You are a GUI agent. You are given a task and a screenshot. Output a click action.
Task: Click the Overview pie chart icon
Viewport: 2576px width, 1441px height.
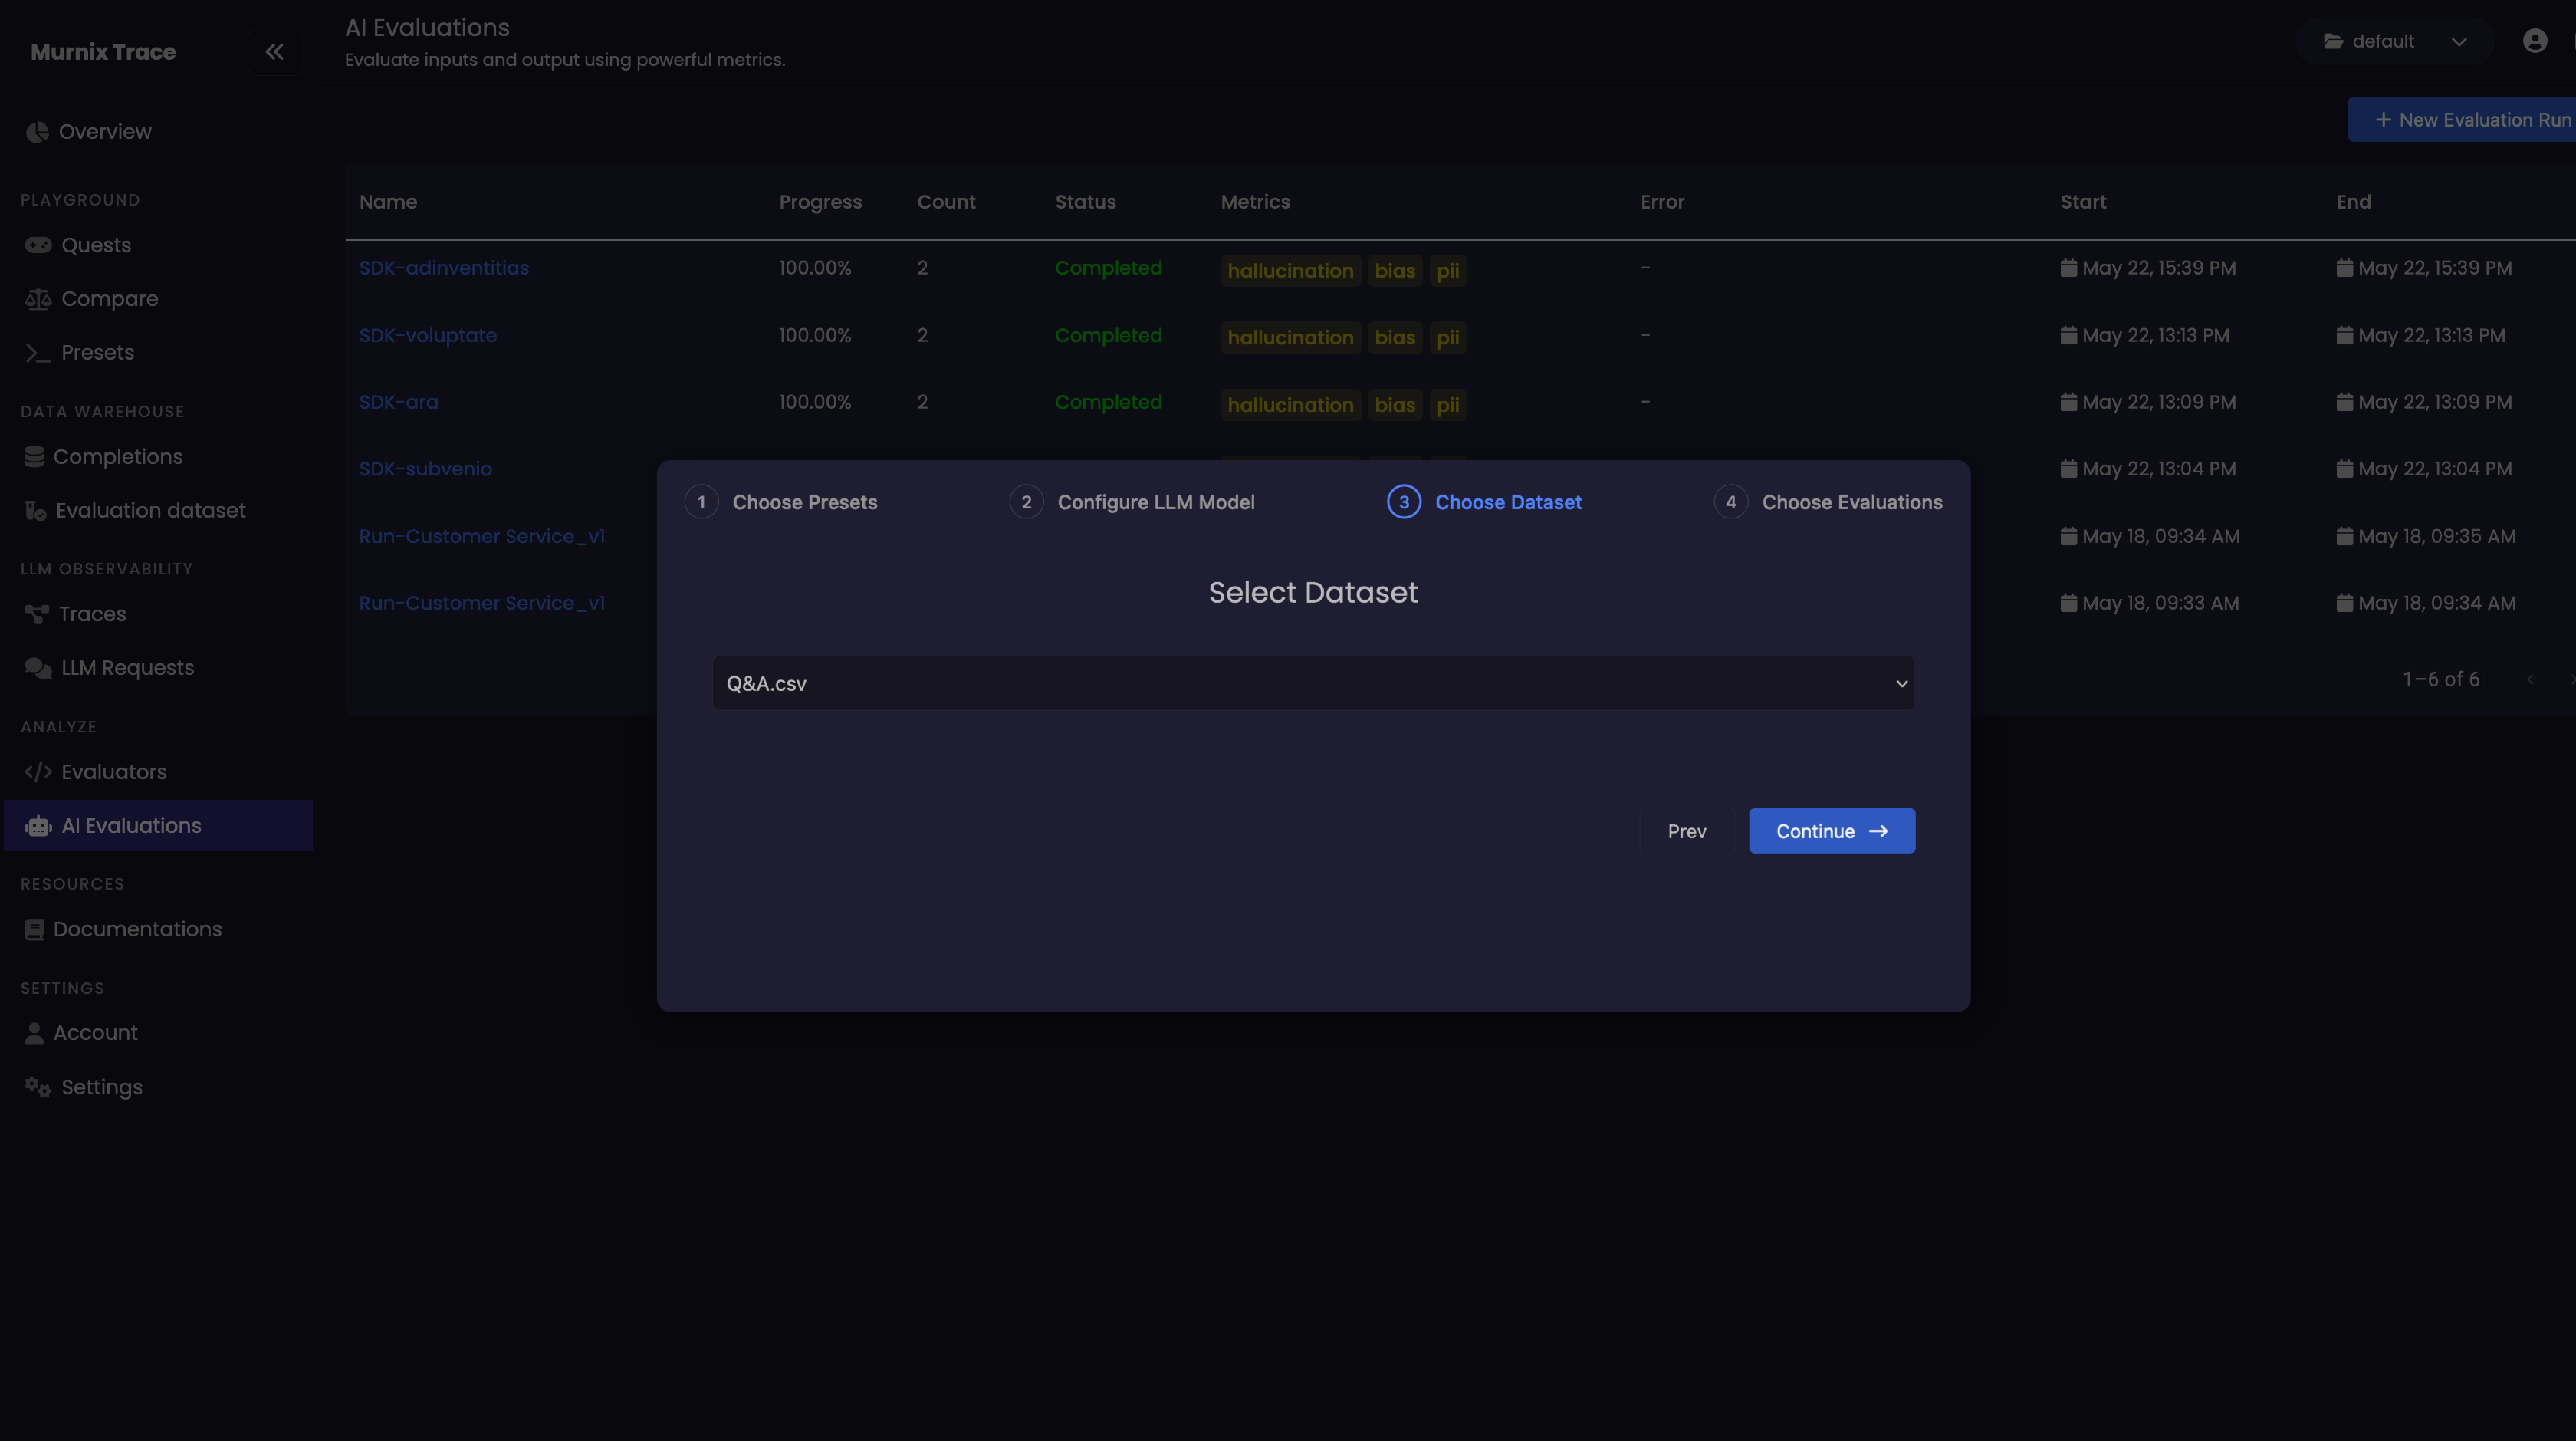pyautogui.click(x=37, y=132)
